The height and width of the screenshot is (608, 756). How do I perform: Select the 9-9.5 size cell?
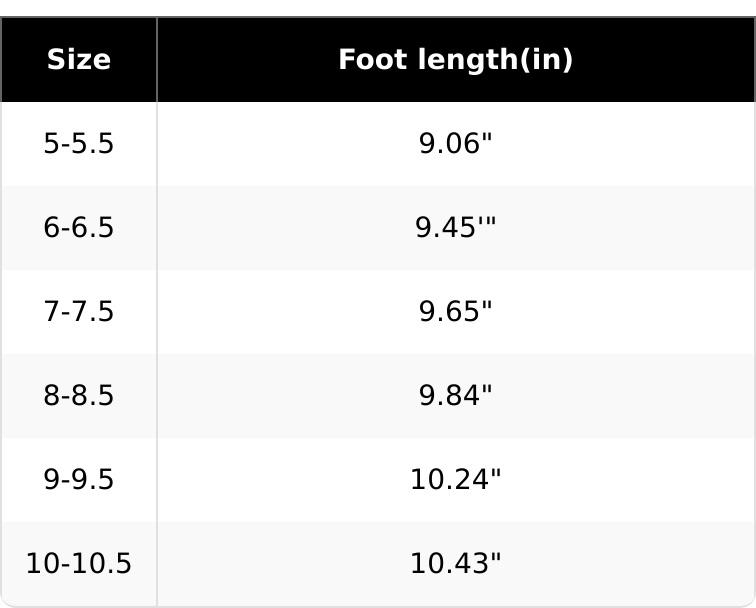[79, 480]
